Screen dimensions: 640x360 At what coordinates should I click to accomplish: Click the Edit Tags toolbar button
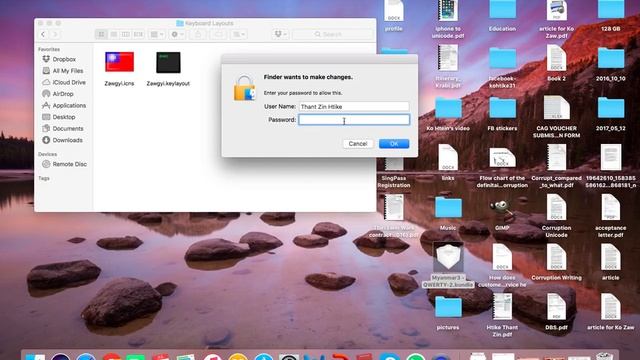218,34
